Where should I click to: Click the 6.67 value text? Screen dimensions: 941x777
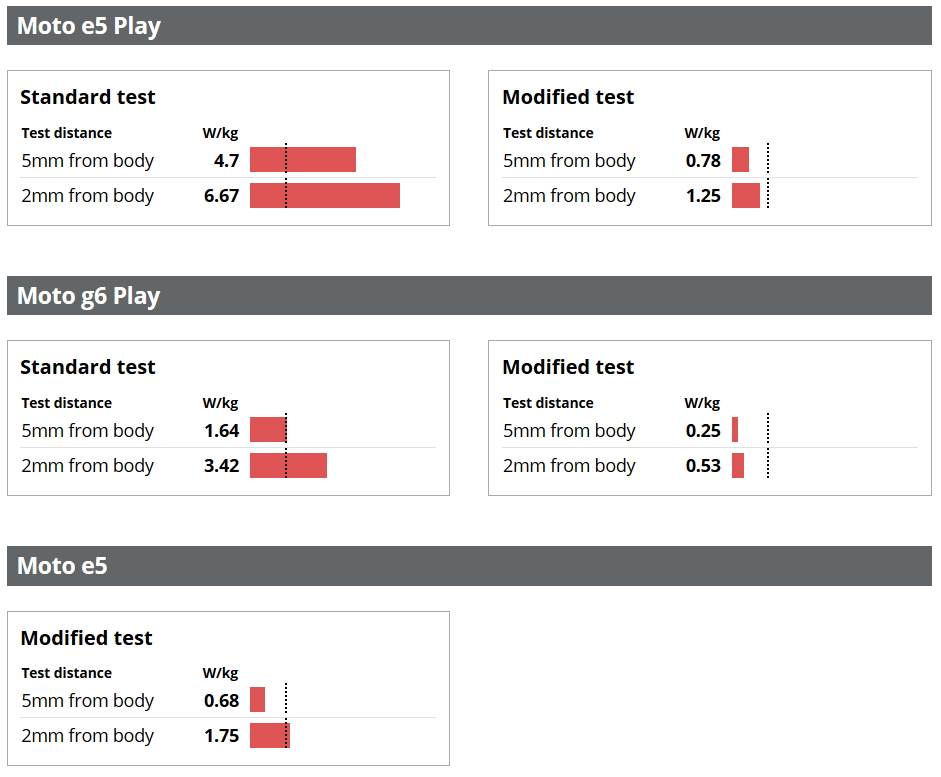point(221,196)
